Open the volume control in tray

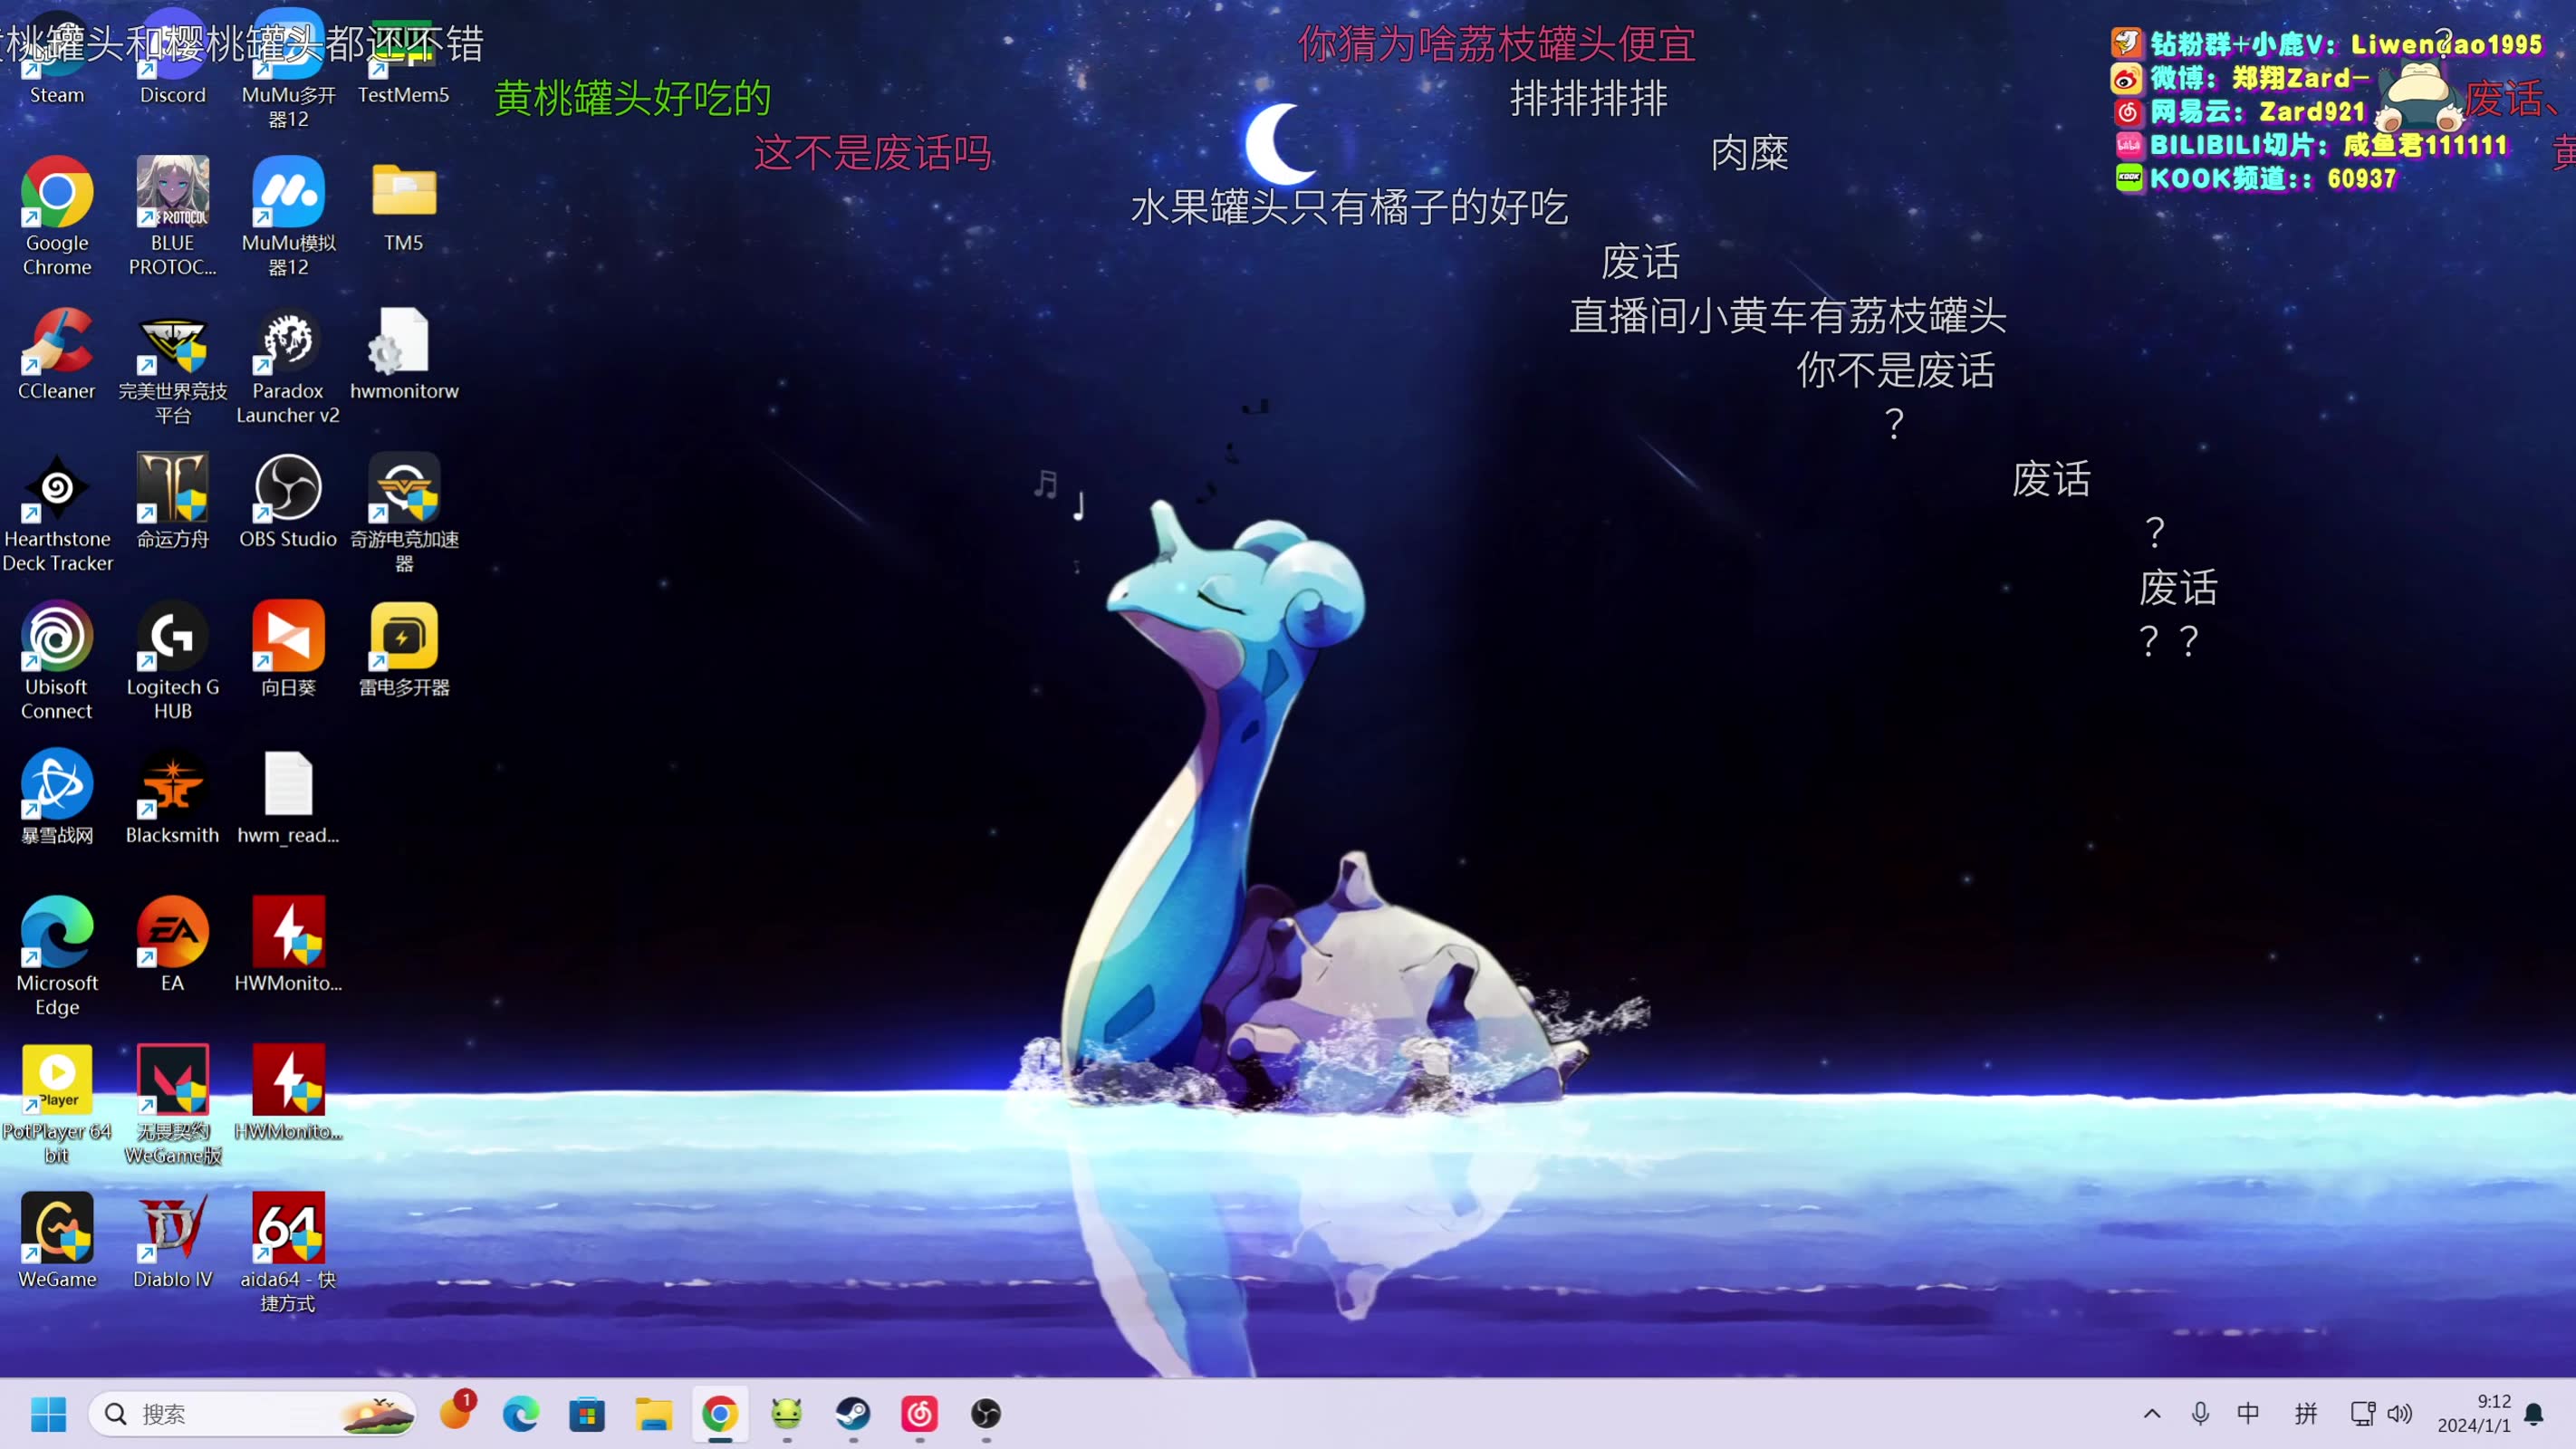point(2400,1414)
